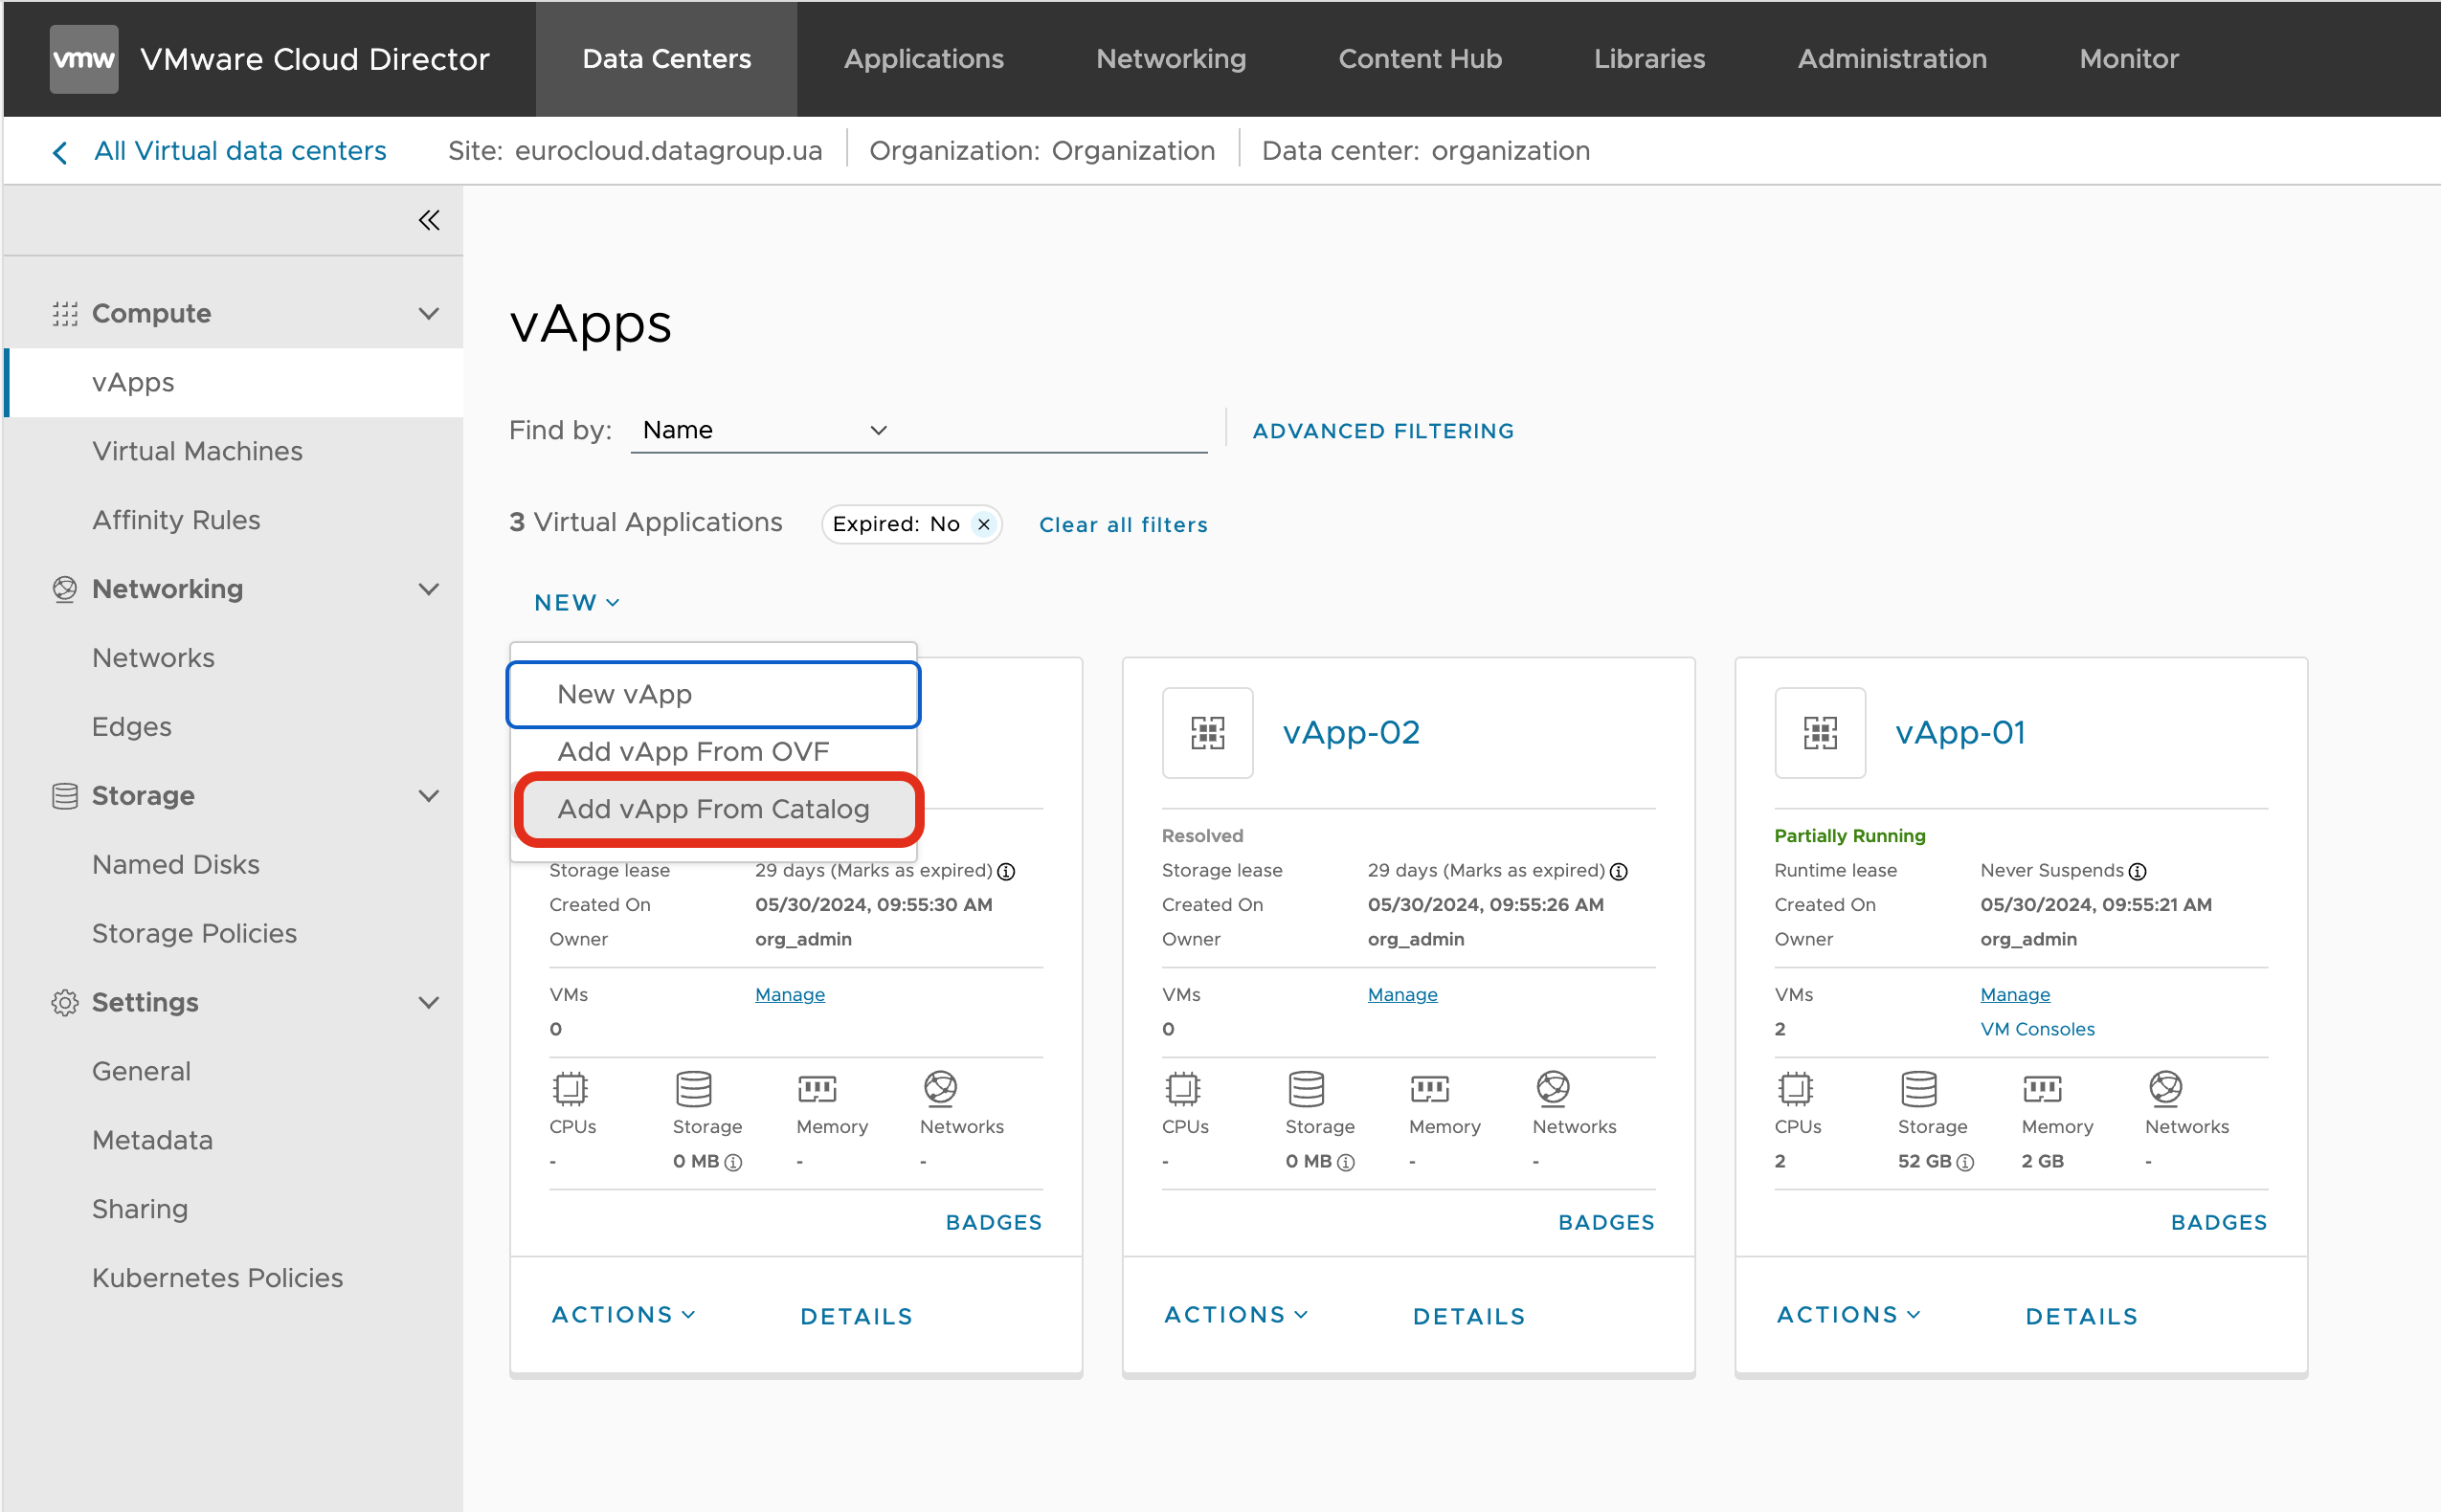Open ACTIONS dropdown on vApp-01 card
The height and width of the screenshot is (1512, 2441).
pos(1848,1315)
